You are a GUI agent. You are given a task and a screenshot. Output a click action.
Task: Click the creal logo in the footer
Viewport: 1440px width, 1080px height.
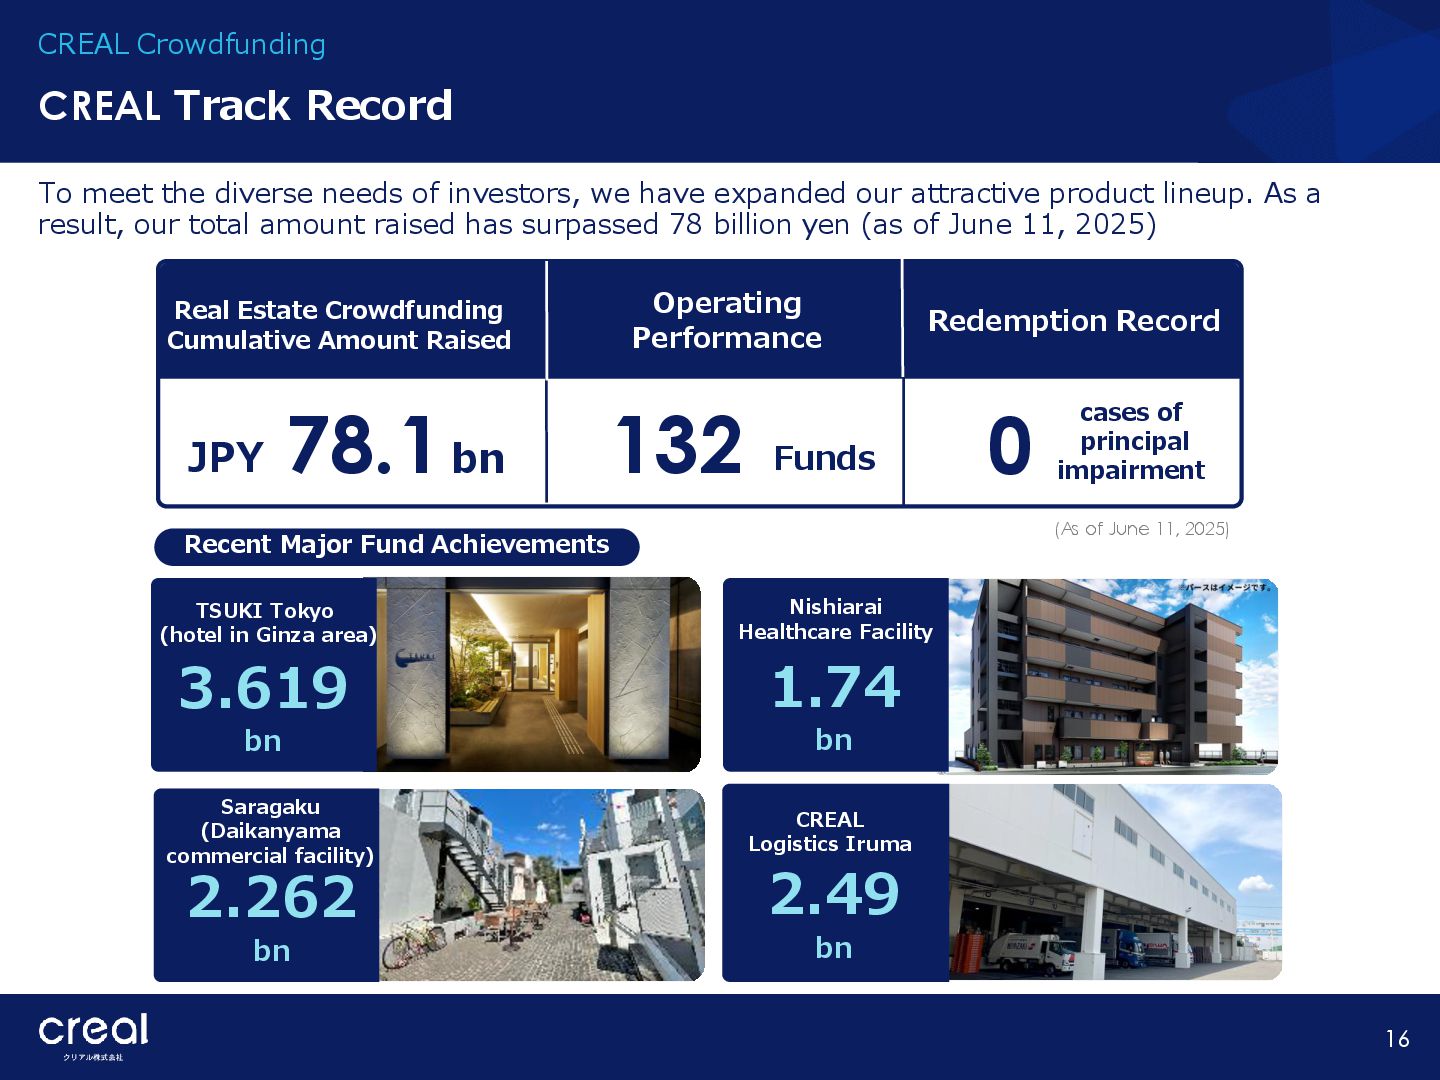click(93, 1036)
